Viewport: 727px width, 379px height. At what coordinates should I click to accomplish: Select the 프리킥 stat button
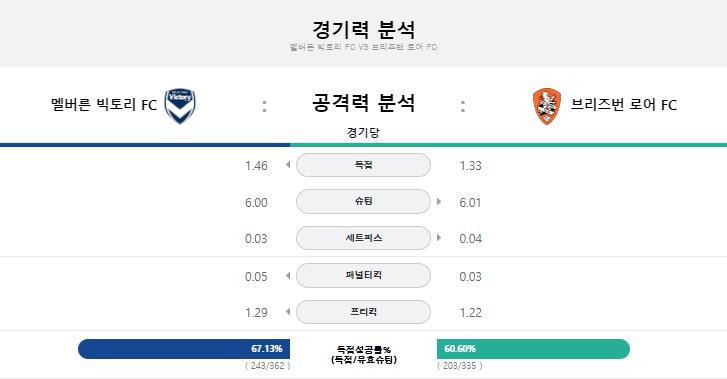pos(363,312)
